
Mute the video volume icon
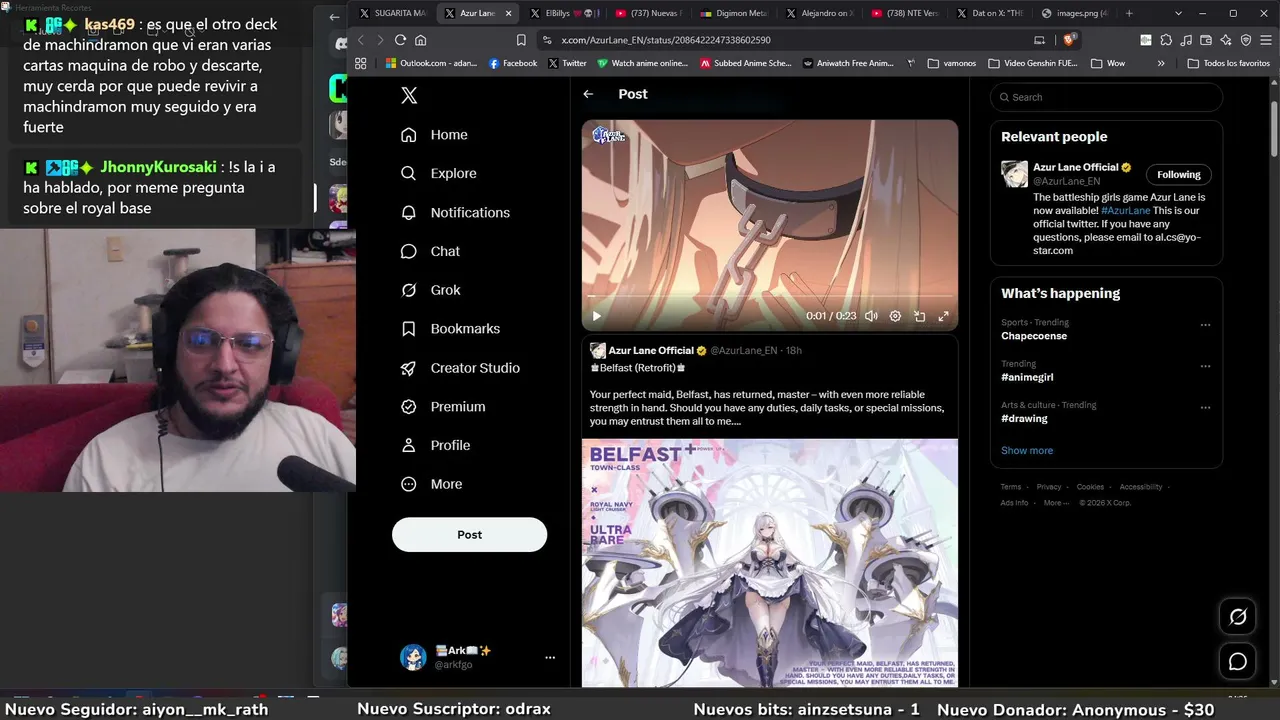(871, 316)
